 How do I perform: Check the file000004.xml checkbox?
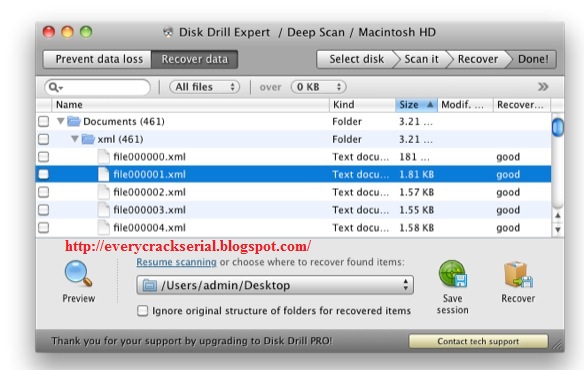point(44,227)
